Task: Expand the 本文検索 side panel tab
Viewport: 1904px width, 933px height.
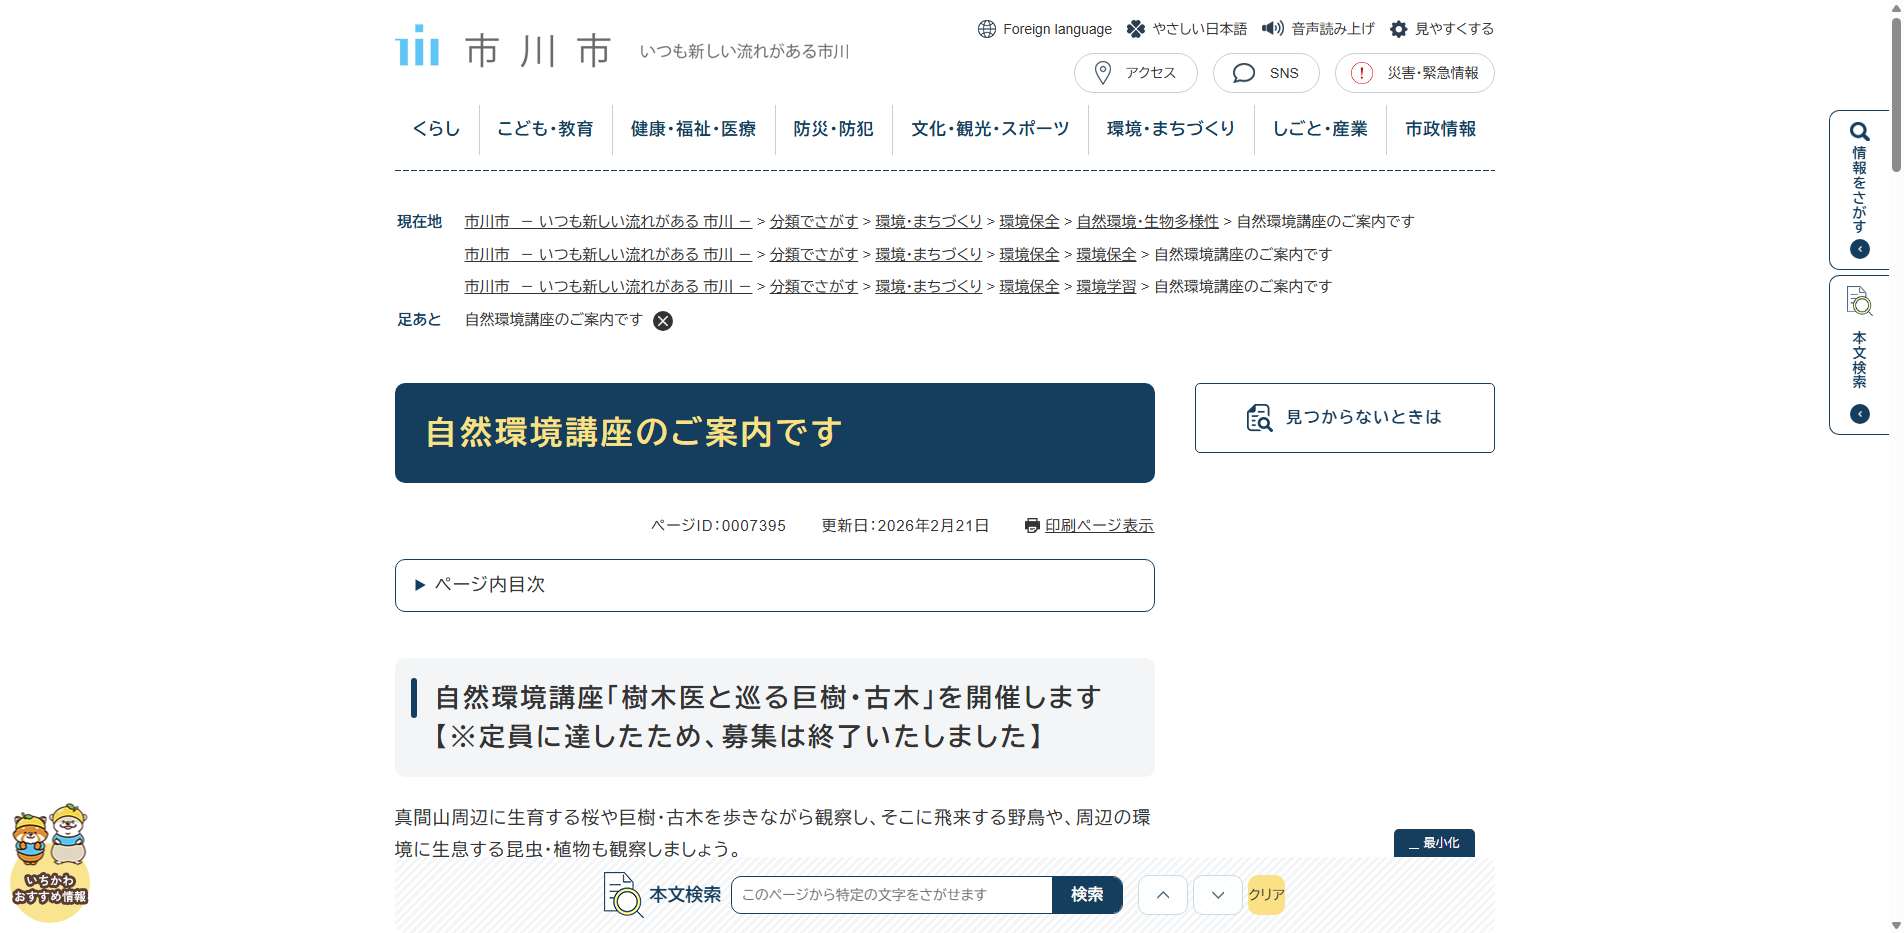Action: [x=1859, y=355]
